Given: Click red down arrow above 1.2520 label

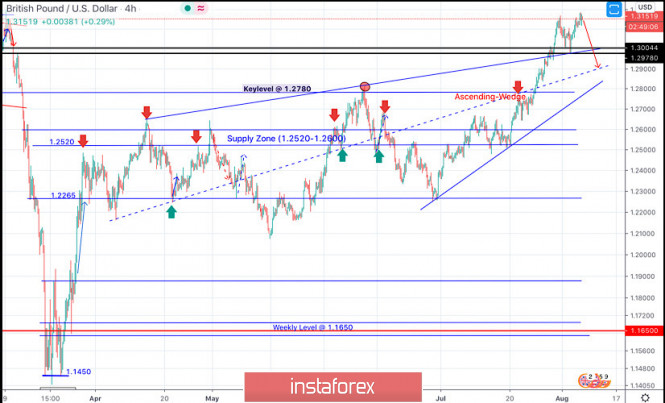Looking at the screenshot, I should (83, 142).
